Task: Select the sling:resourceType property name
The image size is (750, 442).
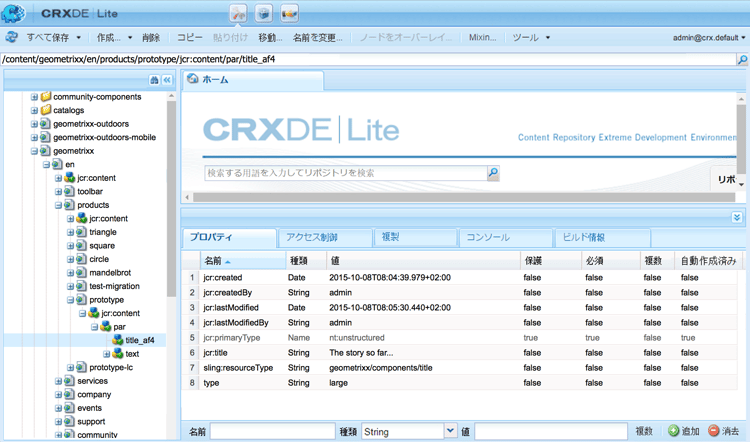Action: point(238,368)
